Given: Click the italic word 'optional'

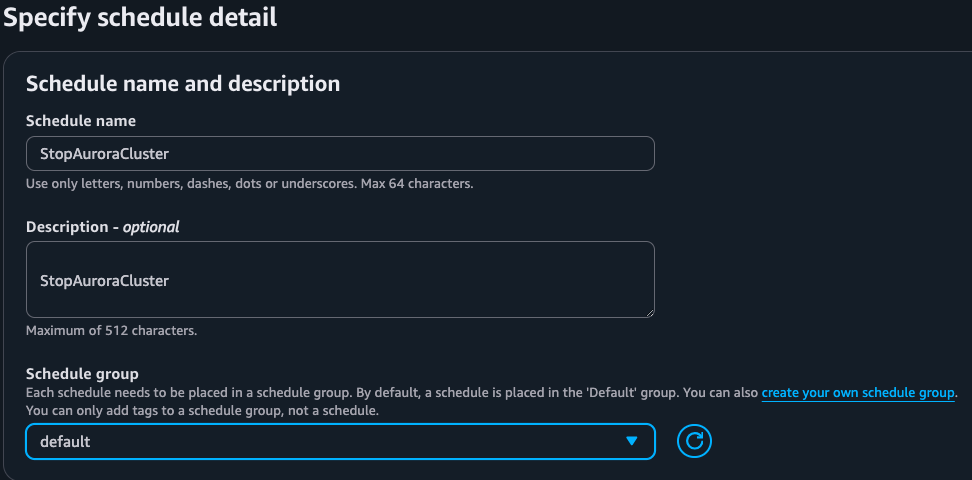Looking at the screenshot, I should 150,227.
